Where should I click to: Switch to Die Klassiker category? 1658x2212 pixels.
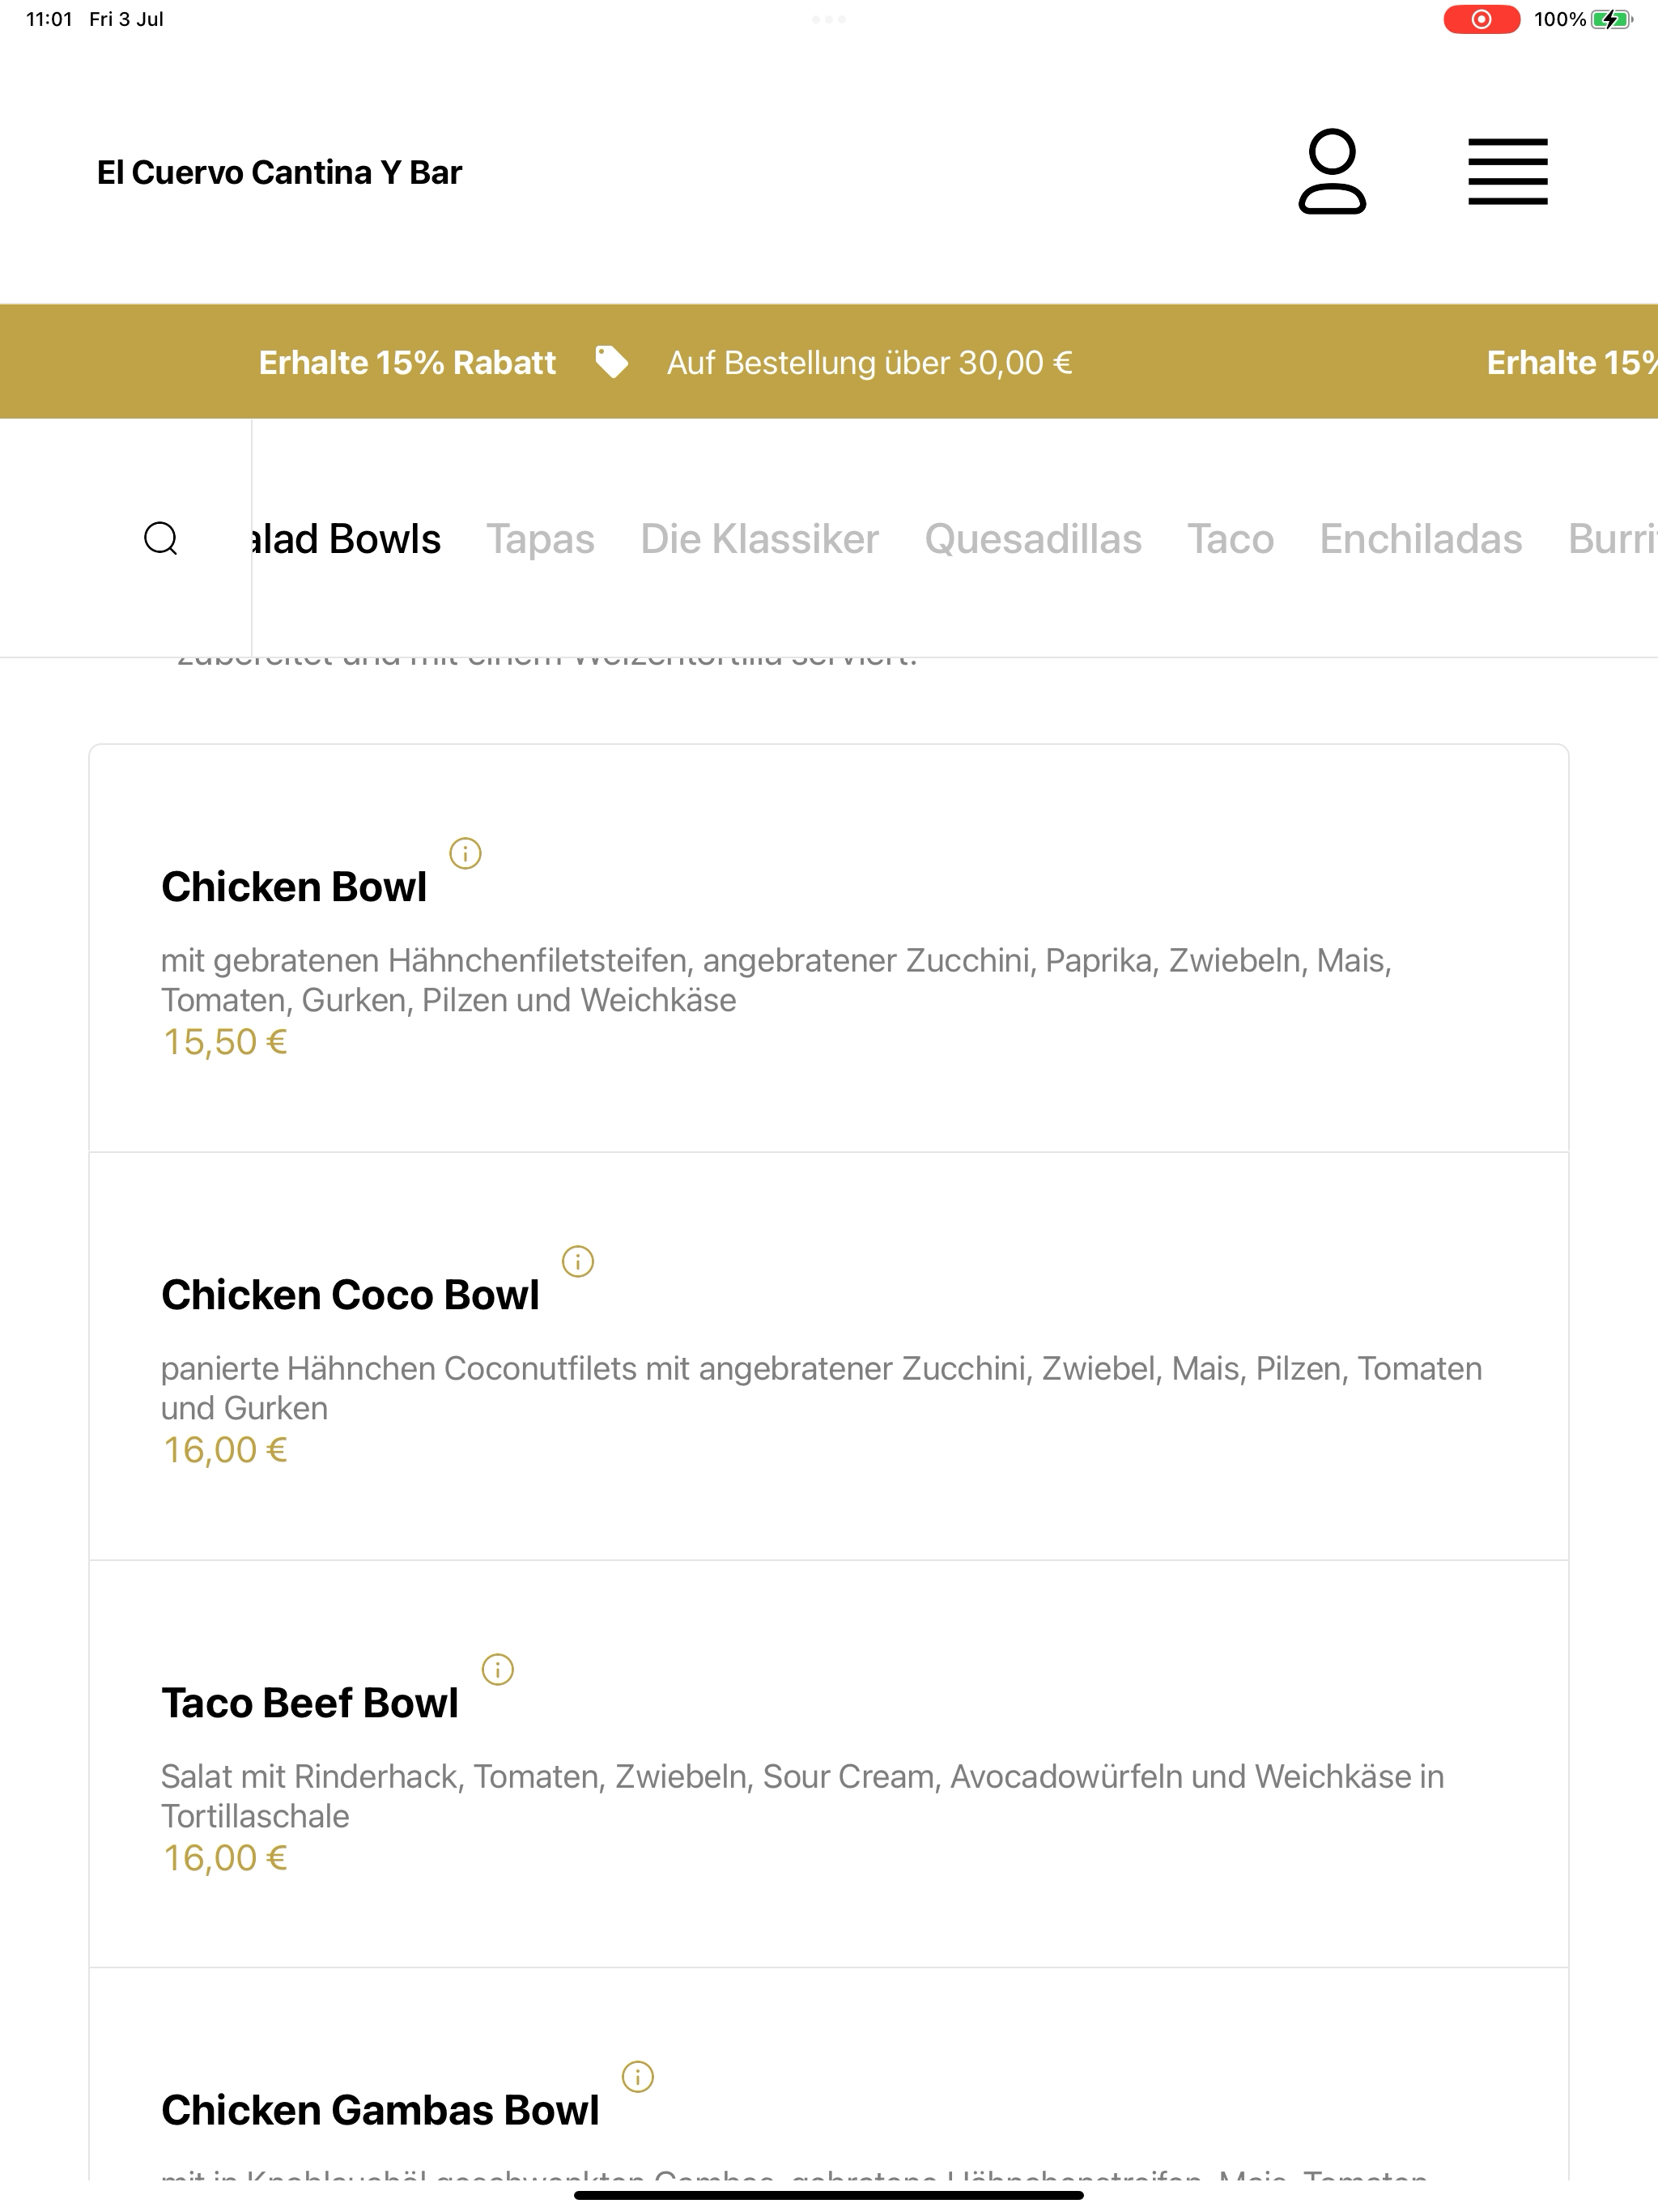click(x=759, y=538)
